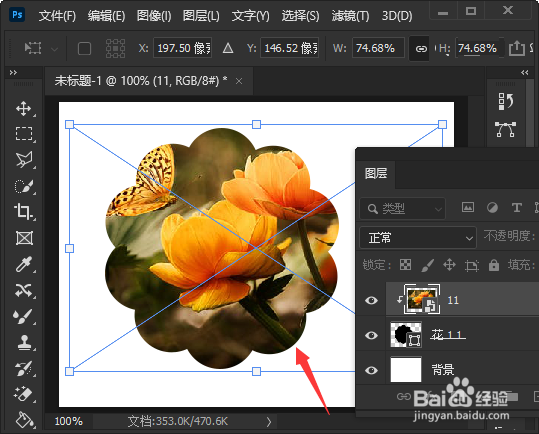Expand the collapsed toolbar double arrows
The width and height of the screenshot is (539, 434).
(x=13, y=72)
